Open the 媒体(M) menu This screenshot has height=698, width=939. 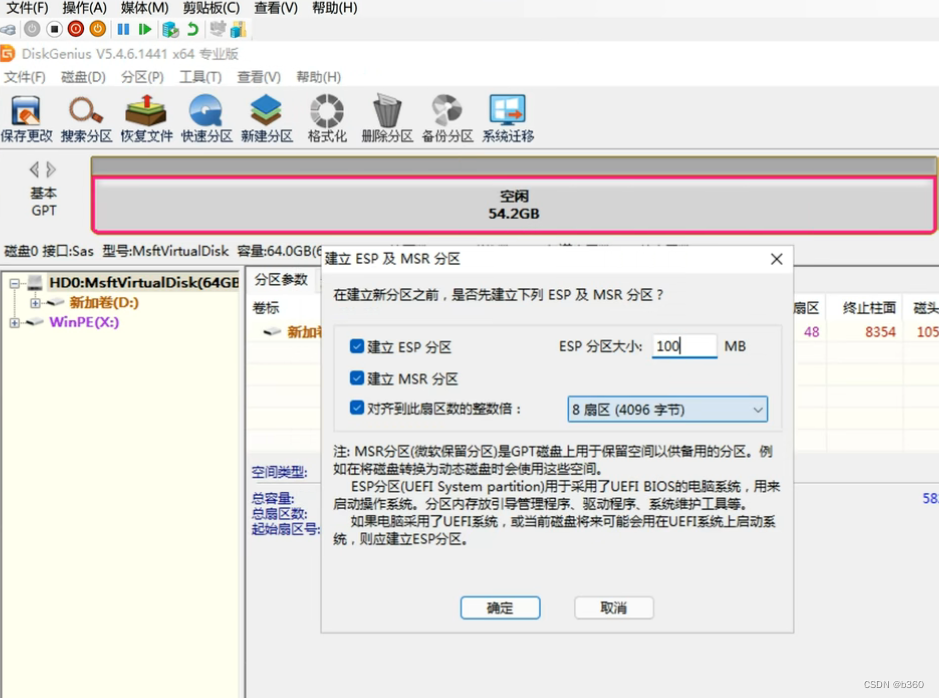point(144,8)
